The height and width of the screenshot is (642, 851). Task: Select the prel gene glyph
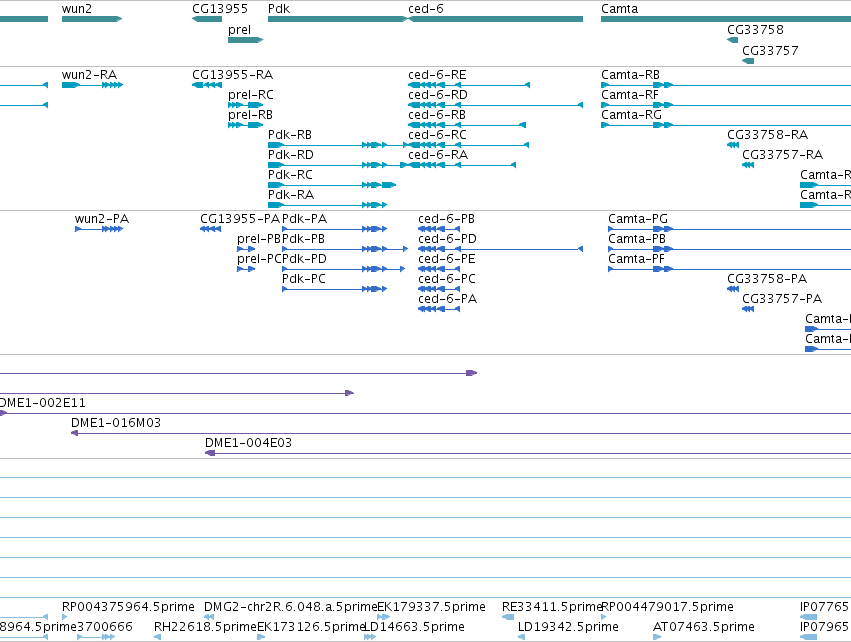pos(245,40)
